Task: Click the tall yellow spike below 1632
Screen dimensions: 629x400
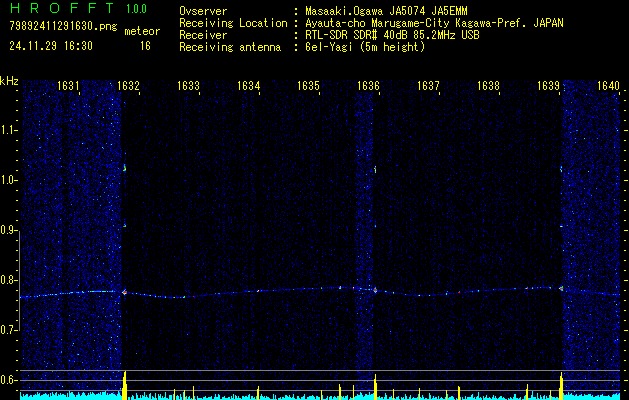Action: (125, 384)
